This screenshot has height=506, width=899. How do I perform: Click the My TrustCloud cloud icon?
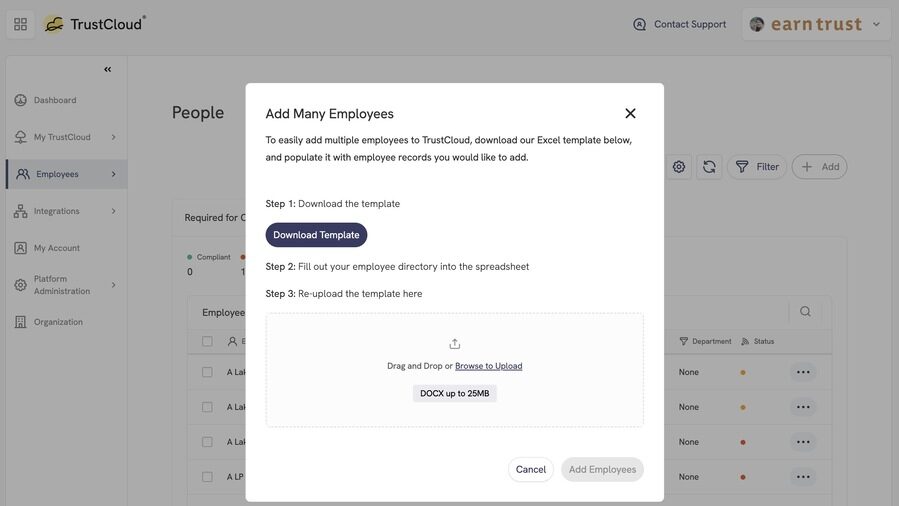[x=21, y=137]
